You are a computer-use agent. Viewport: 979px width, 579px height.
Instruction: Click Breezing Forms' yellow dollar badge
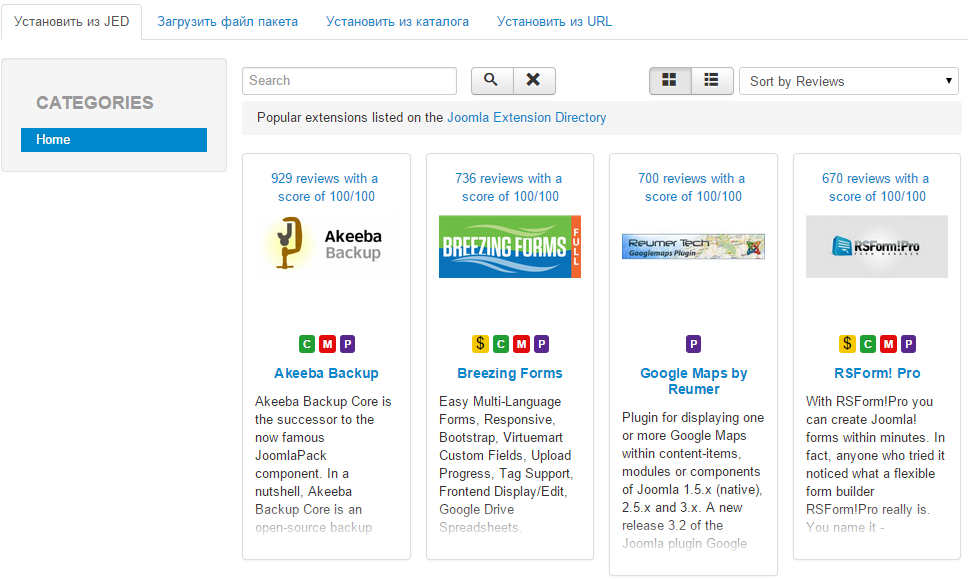[x=480, y=344]
